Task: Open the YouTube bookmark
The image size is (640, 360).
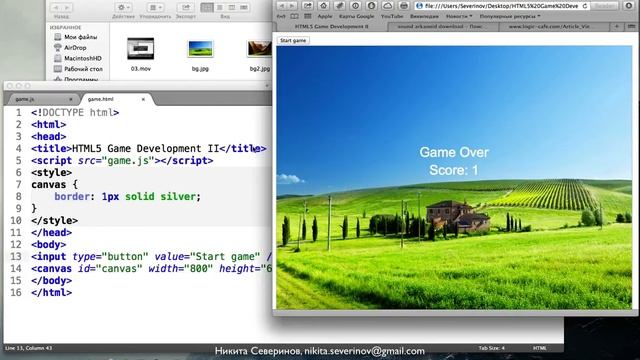Action: tap(392, 16)
